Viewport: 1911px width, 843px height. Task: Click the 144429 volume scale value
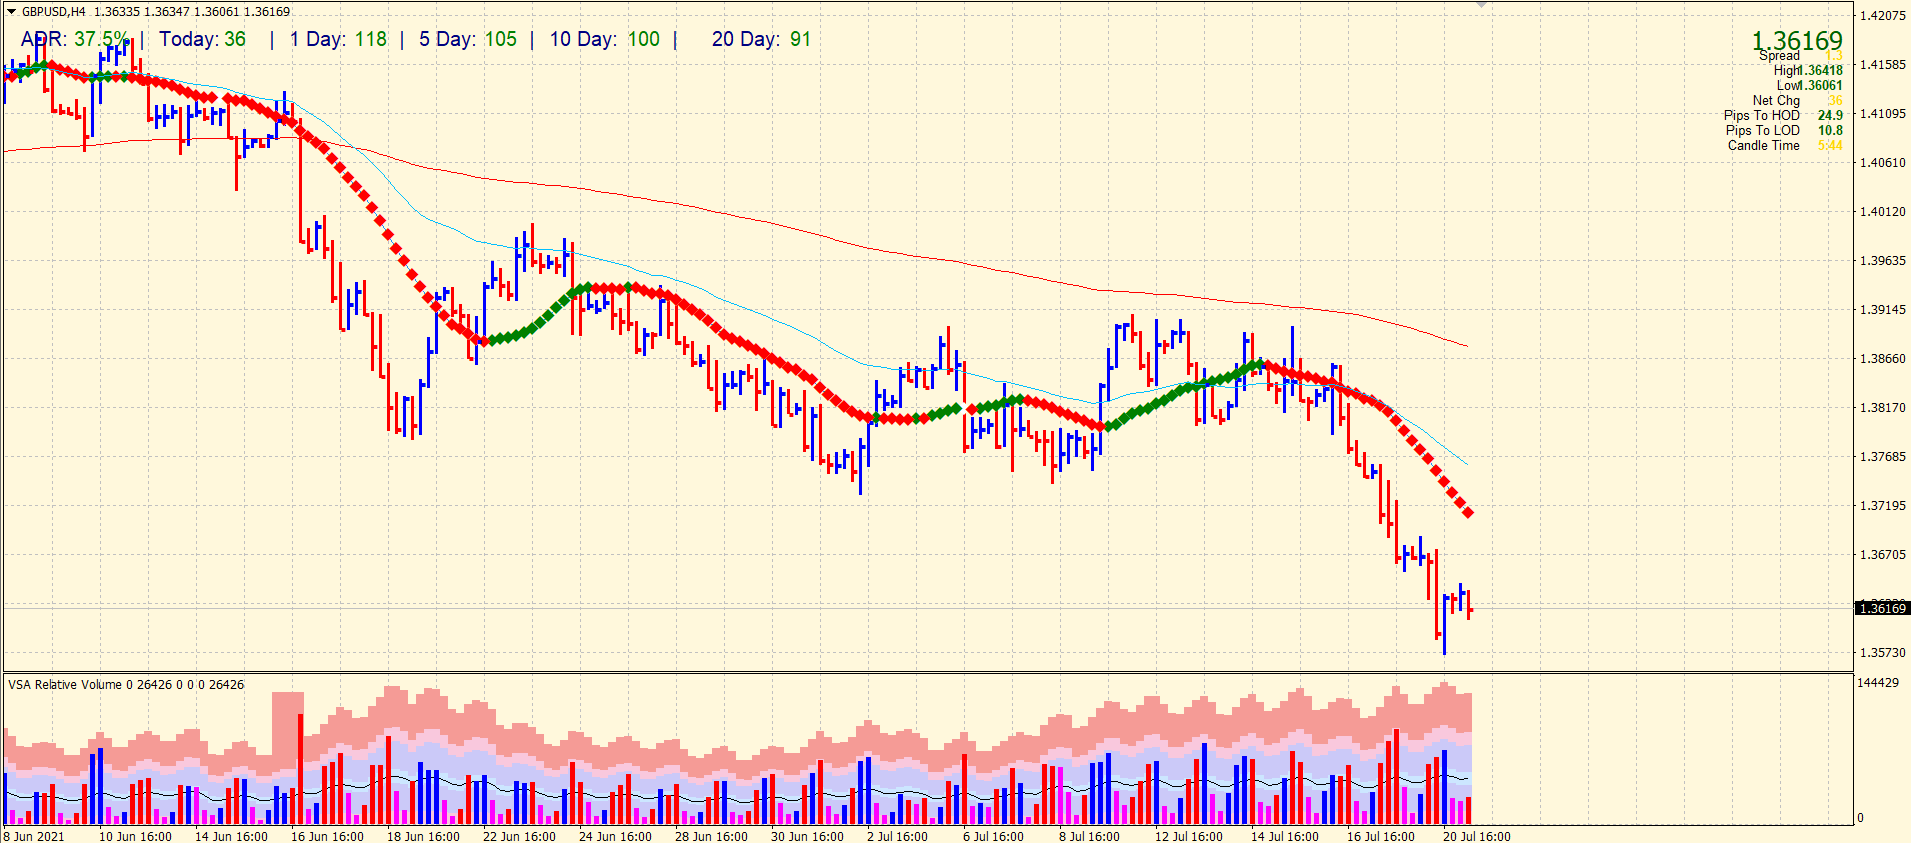1877,683
